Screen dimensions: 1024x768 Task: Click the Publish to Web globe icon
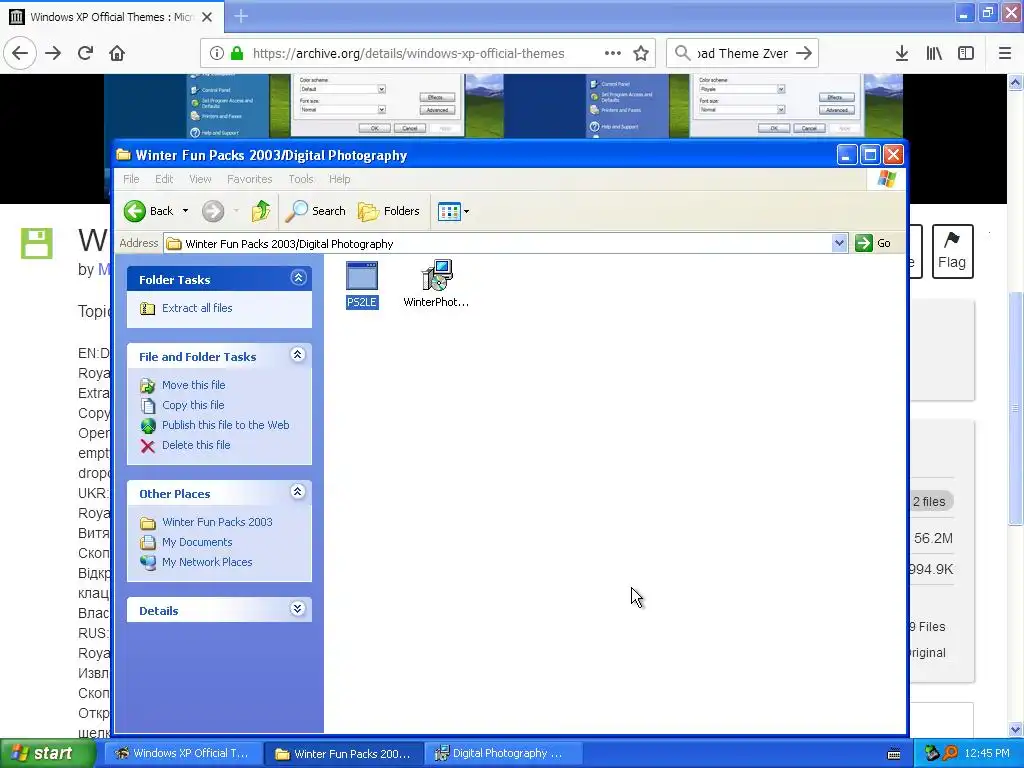click(x=148, y=426)
